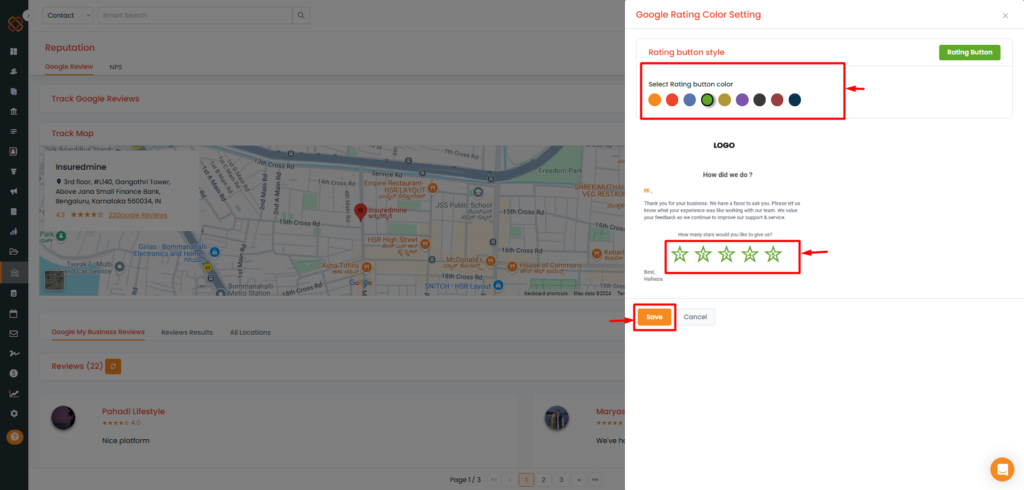Select Google My Business Reviews tab
Viewport: 1024px width, 490px height.
98,332
